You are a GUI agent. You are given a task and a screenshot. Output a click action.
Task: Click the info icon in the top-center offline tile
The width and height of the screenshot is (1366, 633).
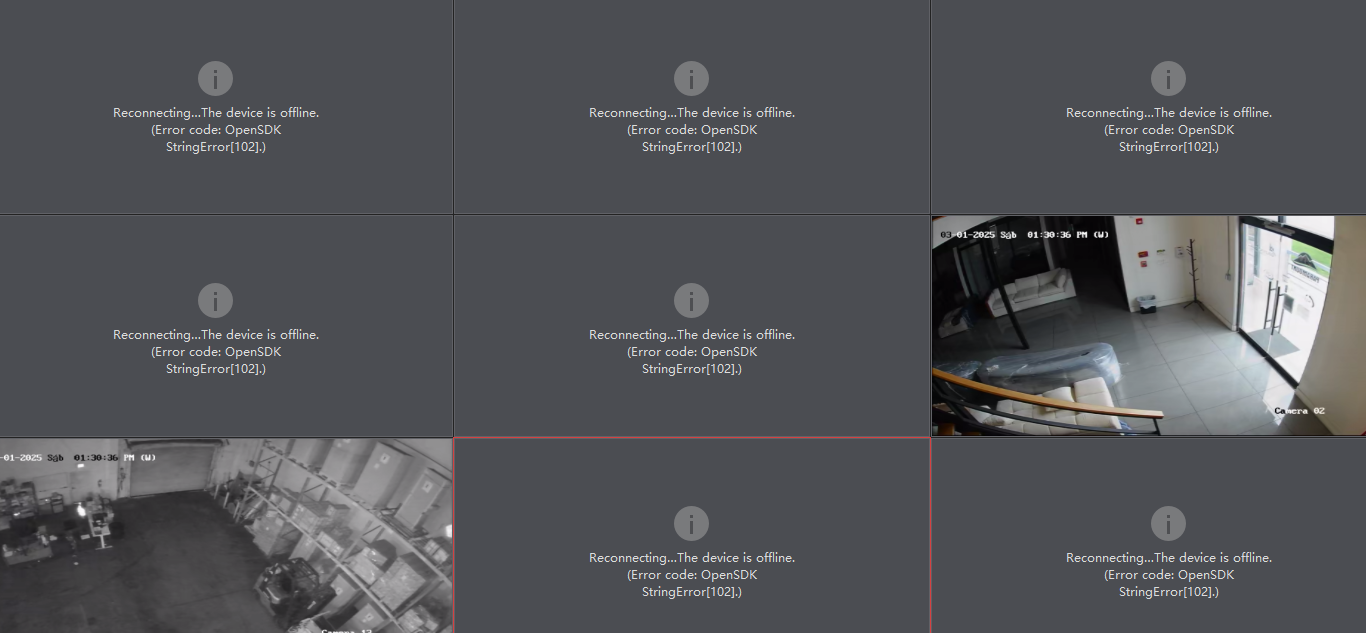tap(691, 78)
